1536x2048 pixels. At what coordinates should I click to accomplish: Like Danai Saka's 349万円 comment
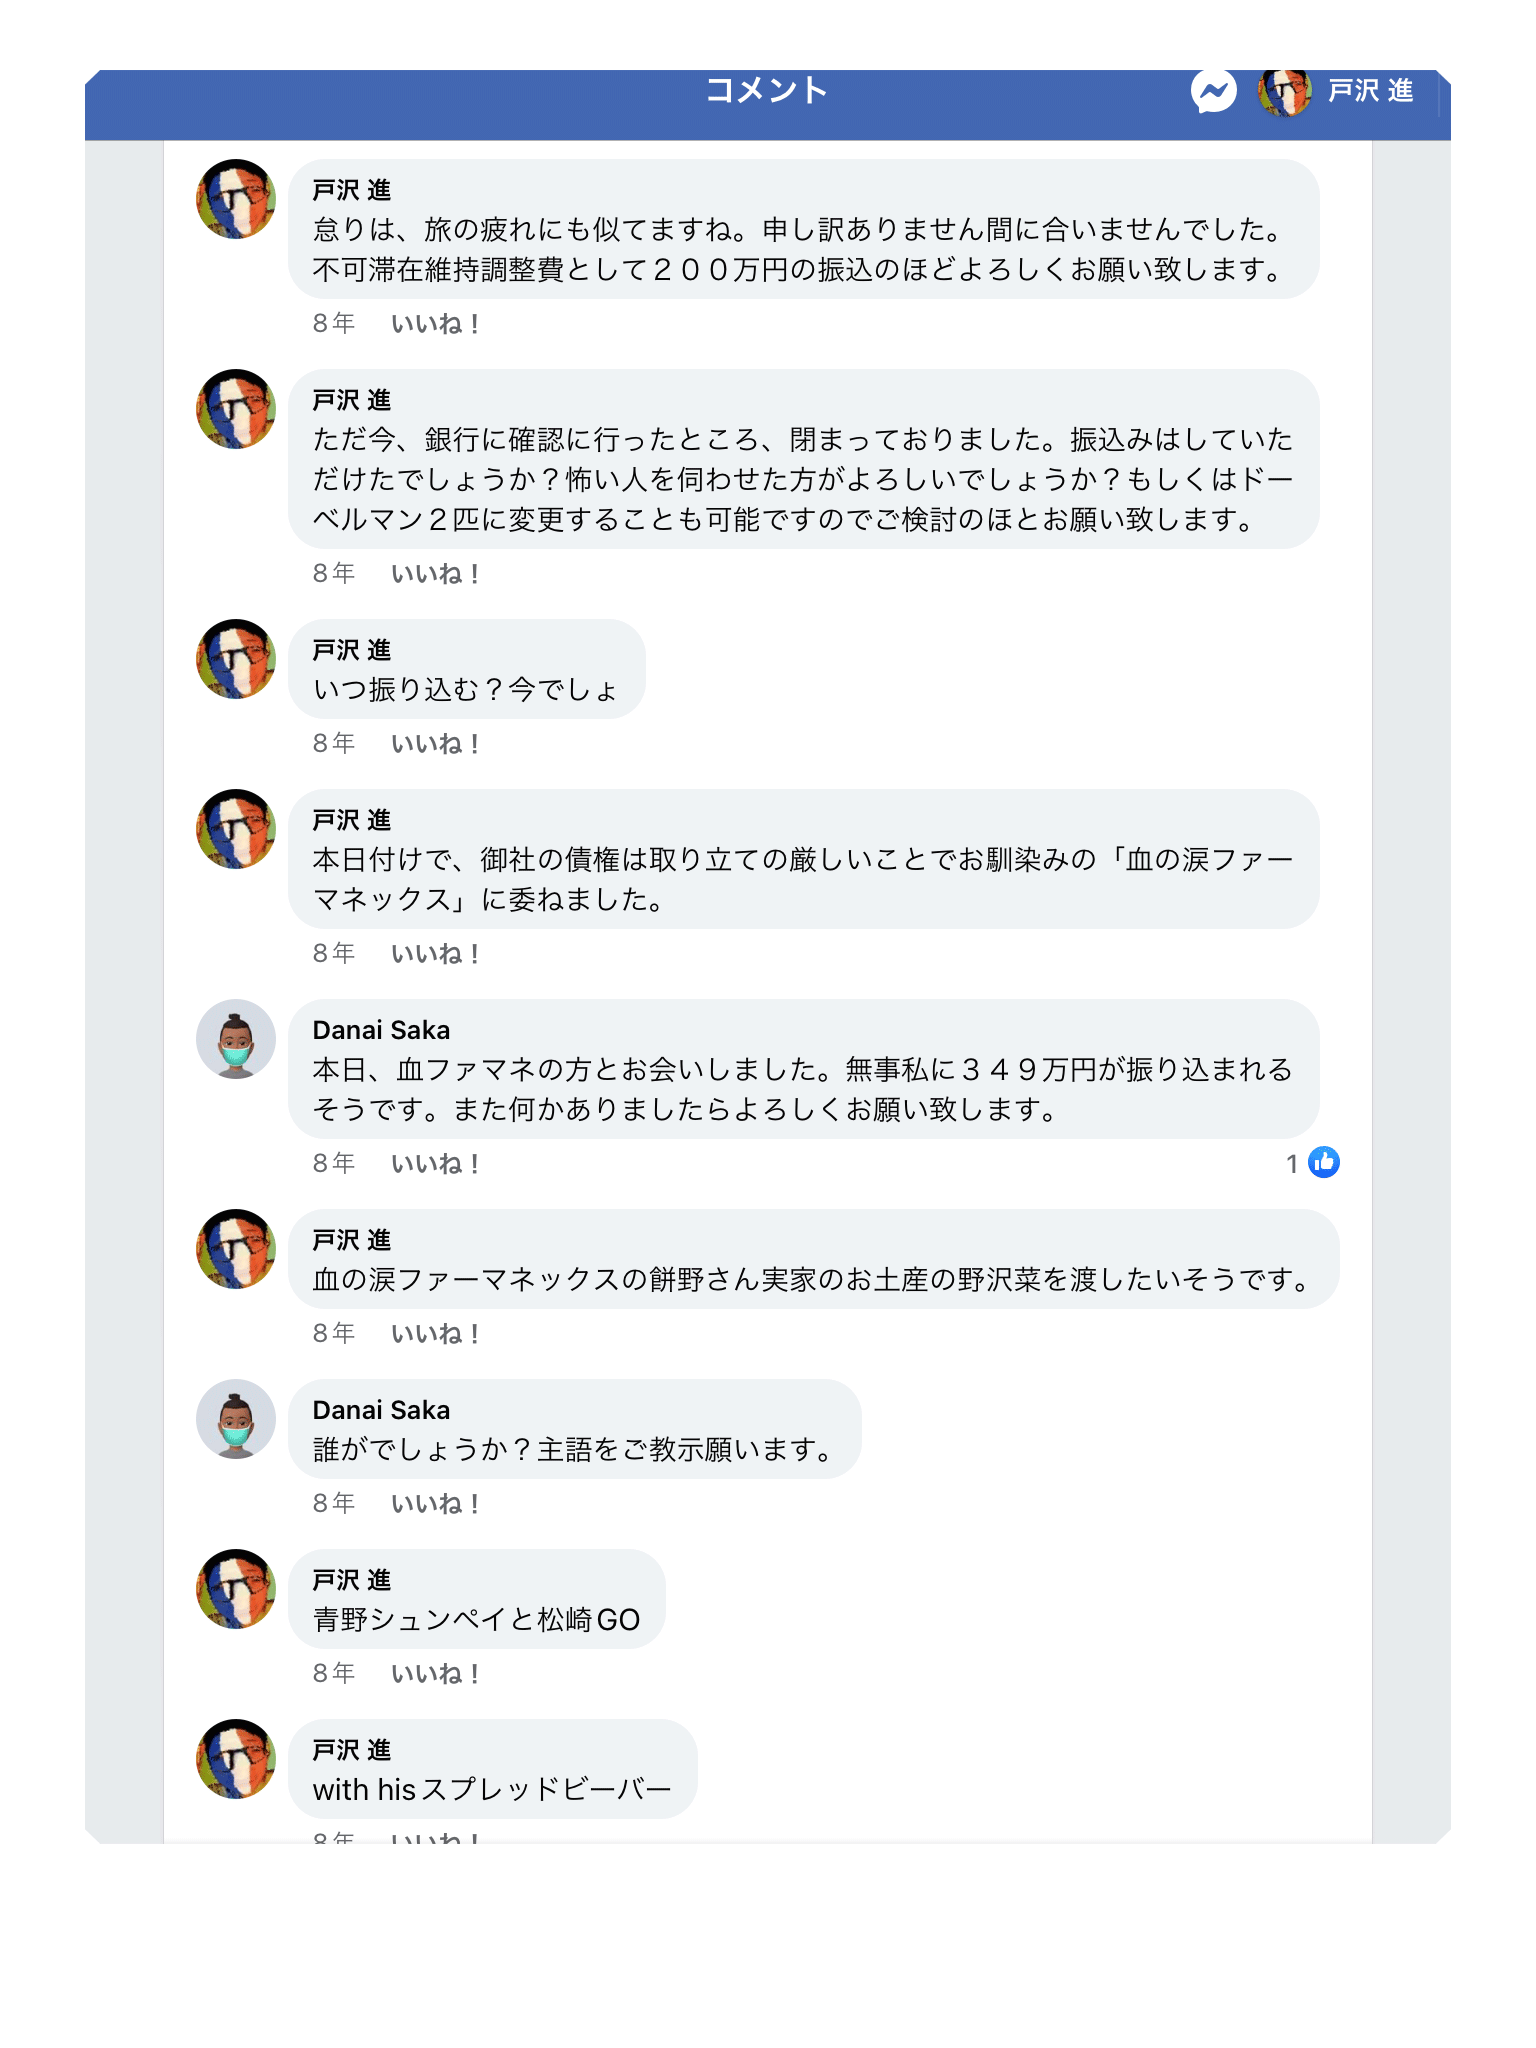click(x=435, y=1164)
